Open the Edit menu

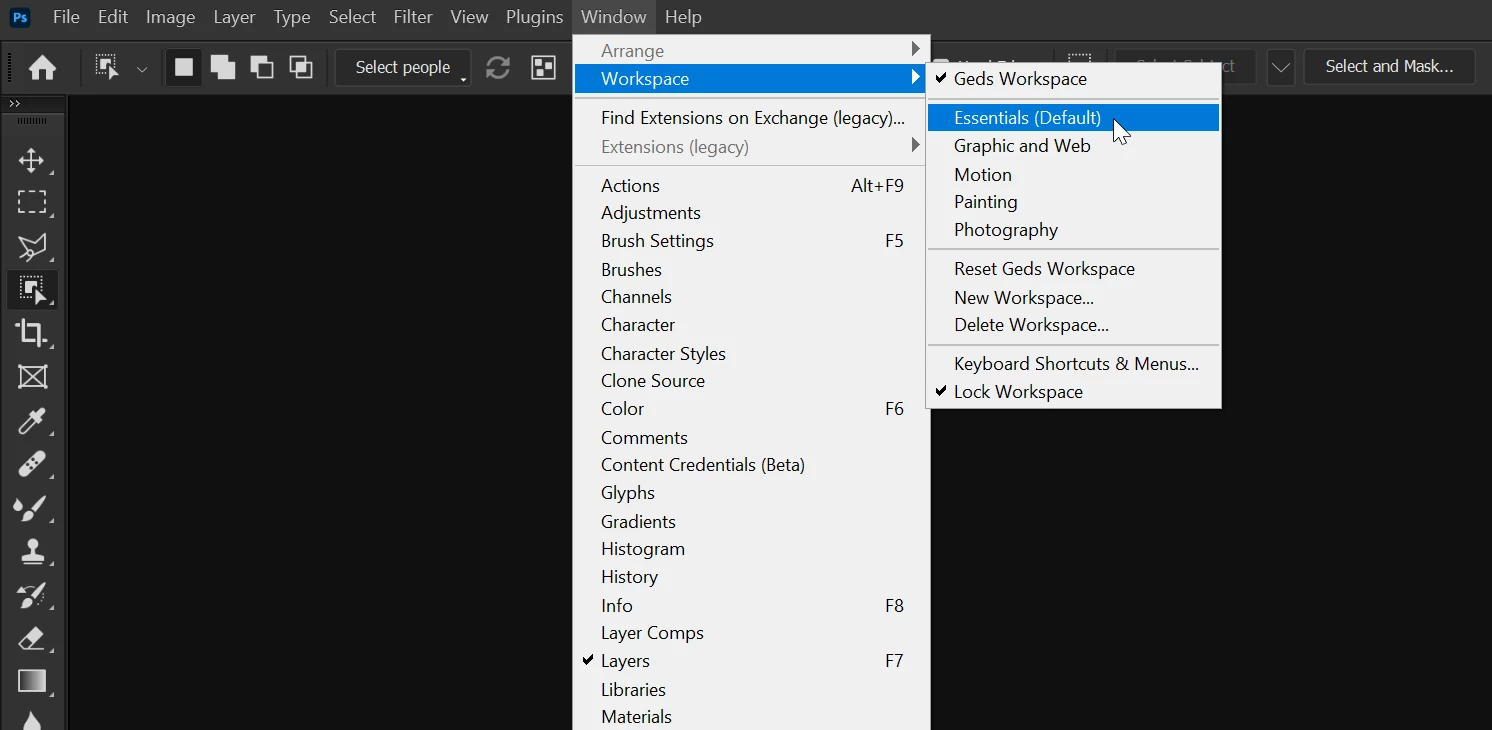[x=113, y=17]
